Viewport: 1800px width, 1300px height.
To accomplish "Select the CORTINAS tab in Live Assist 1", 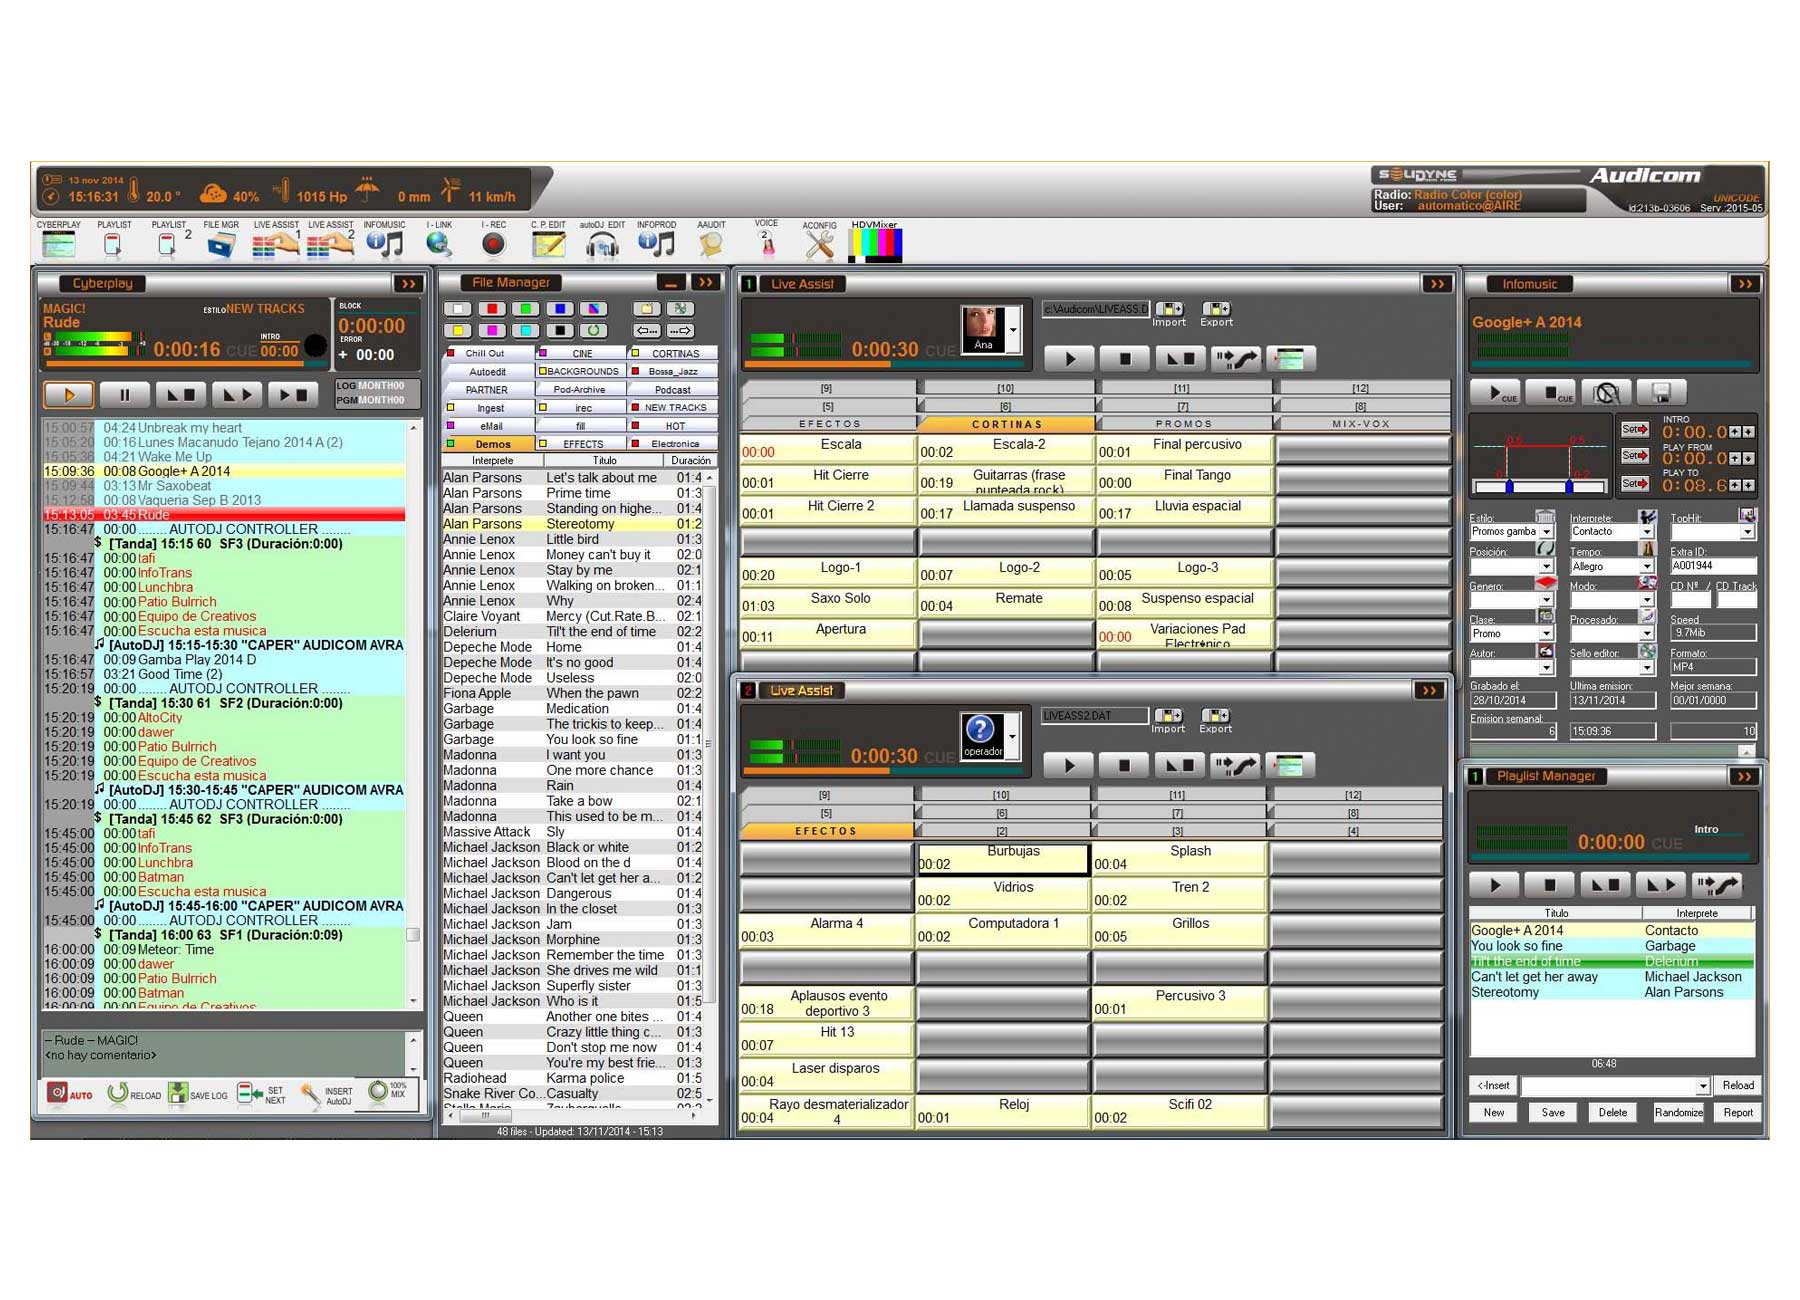I will 1006,424.
